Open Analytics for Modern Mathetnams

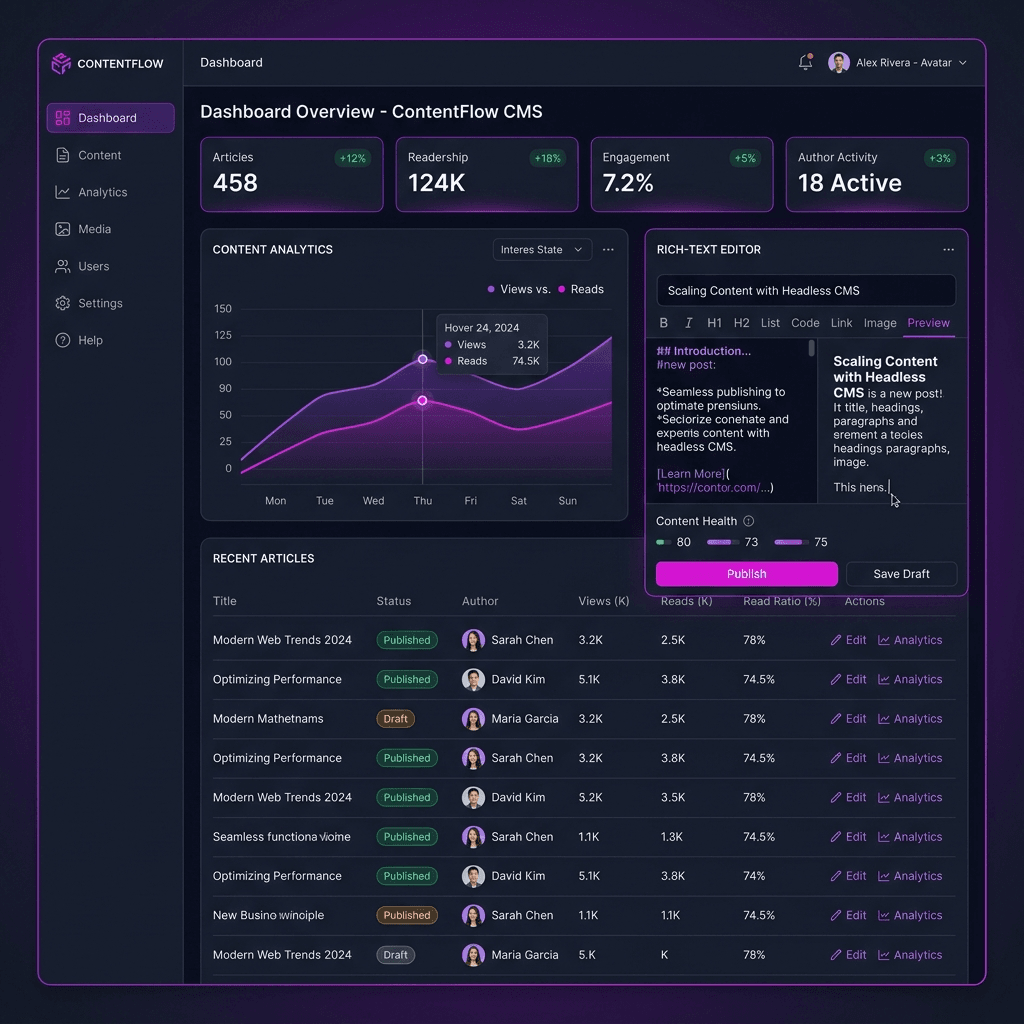point(910,718)
